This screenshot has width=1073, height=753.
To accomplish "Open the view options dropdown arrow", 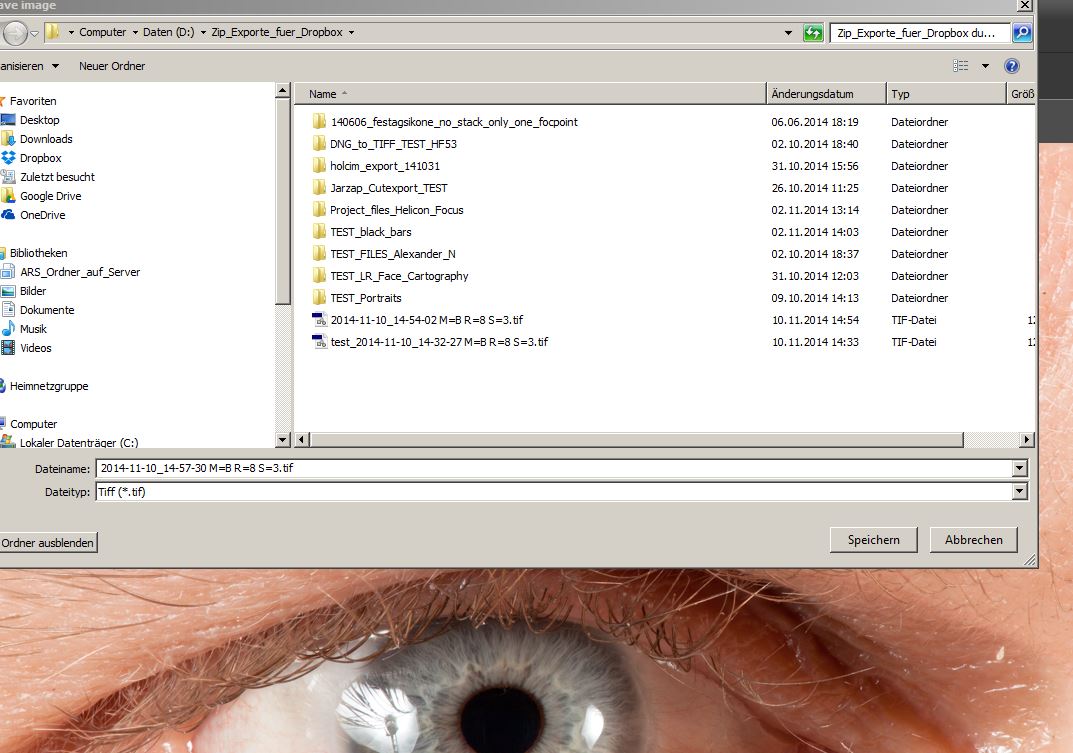I will point(985,66).
